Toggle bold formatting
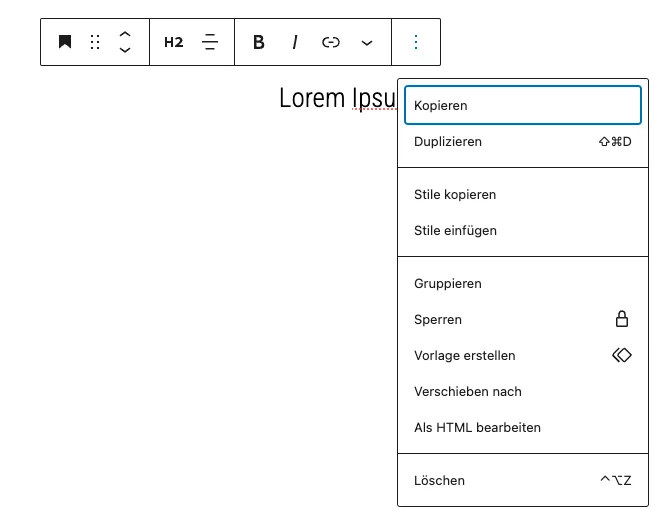The width and height of the screenshot is (670, 521). coord(259,42)
